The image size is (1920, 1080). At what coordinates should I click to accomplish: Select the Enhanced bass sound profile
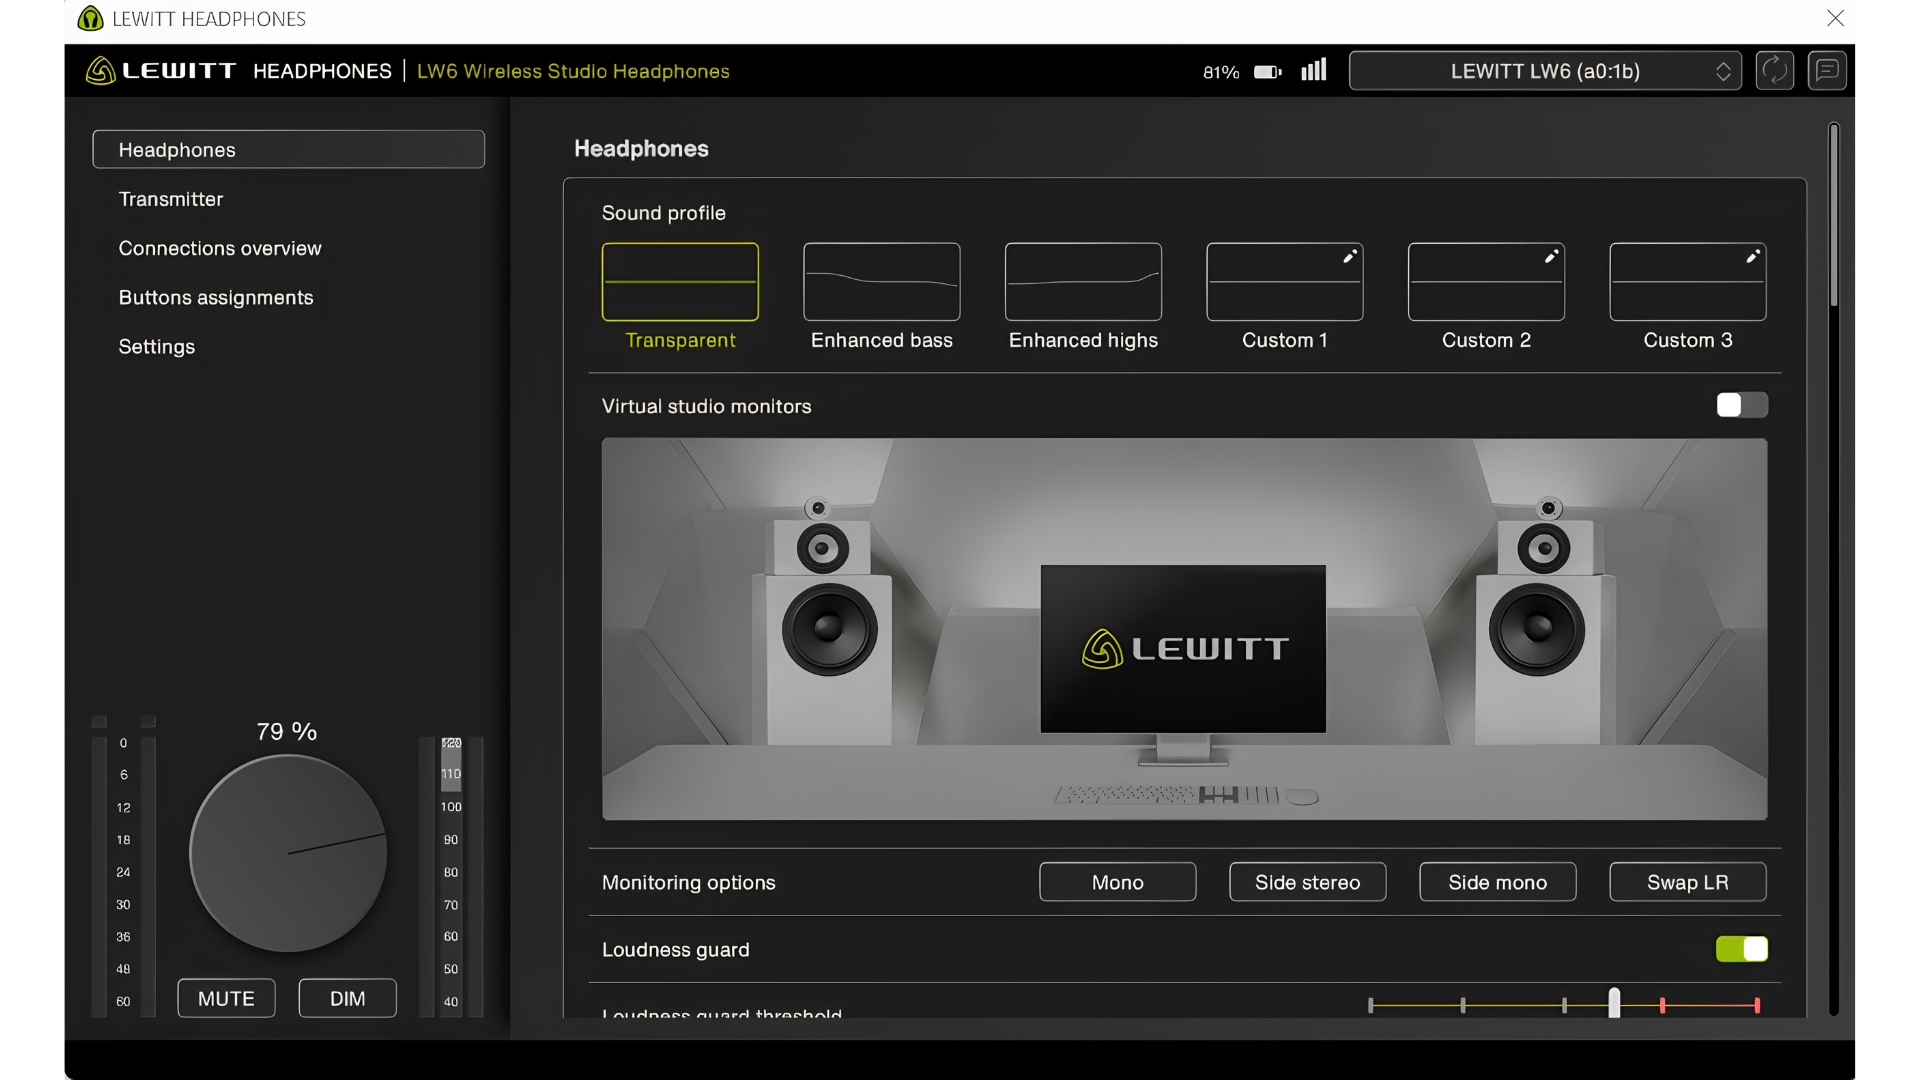point(881,297)
